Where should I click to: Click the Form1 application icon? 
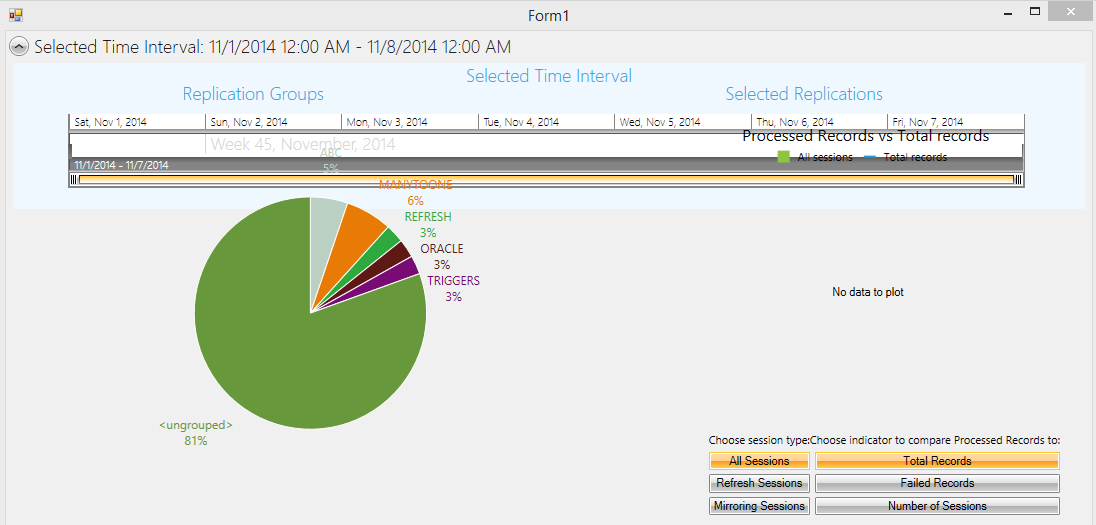(16, 15)
